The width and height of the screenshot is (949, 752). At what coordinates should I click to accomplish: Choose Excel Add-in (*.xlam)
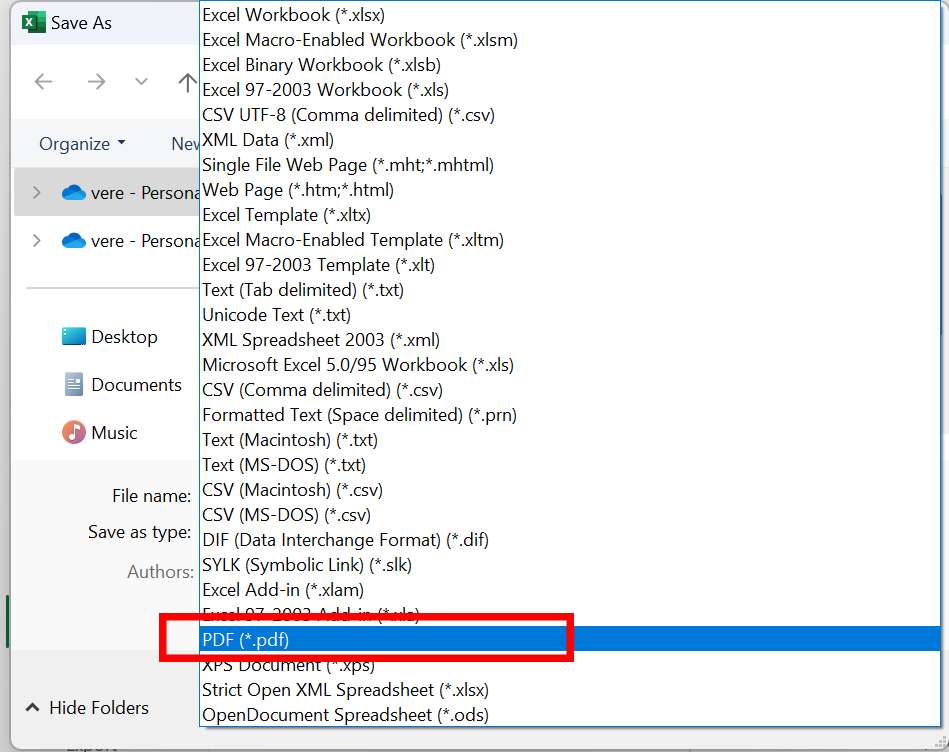570,590
